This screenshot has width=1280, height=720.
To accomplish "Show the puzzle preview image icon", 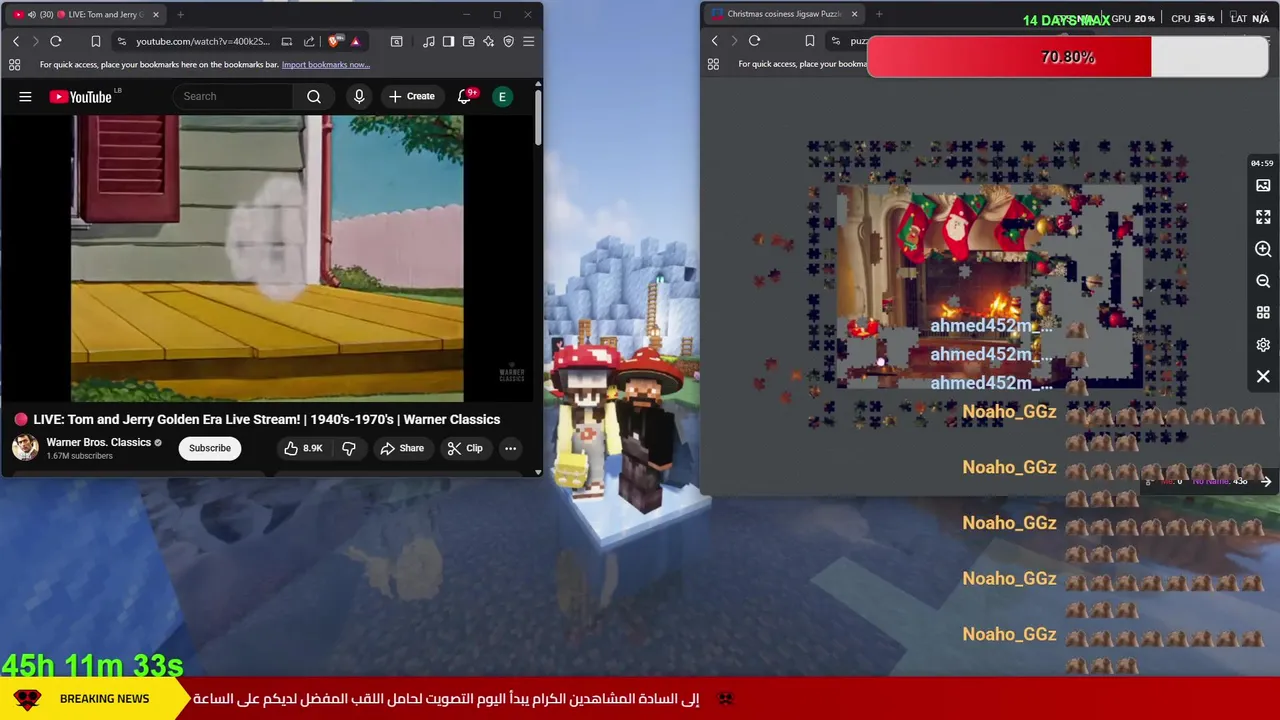I will point(1263,185).
